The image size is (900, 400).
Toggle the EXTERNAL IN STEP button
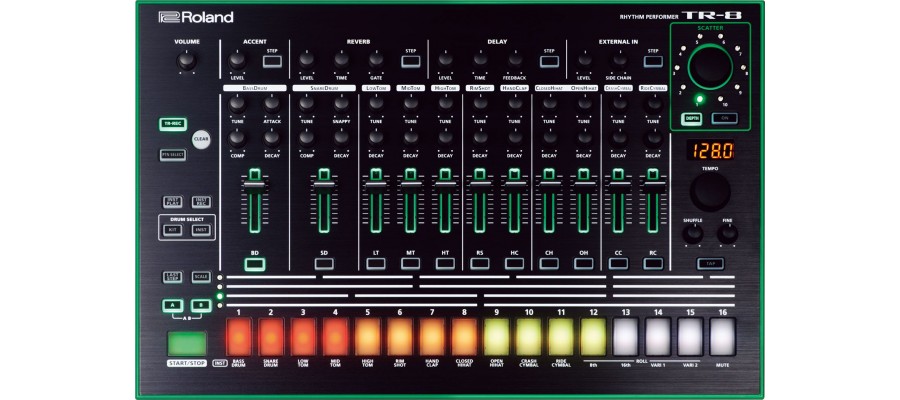tap(653, 61)
